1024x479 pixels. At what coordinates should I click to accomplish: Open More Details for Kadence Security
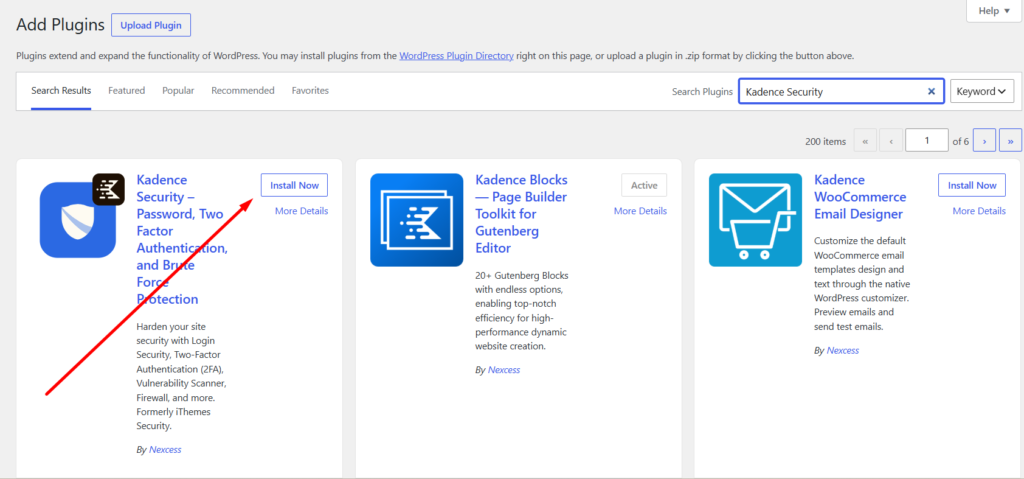tap(302, 211)
